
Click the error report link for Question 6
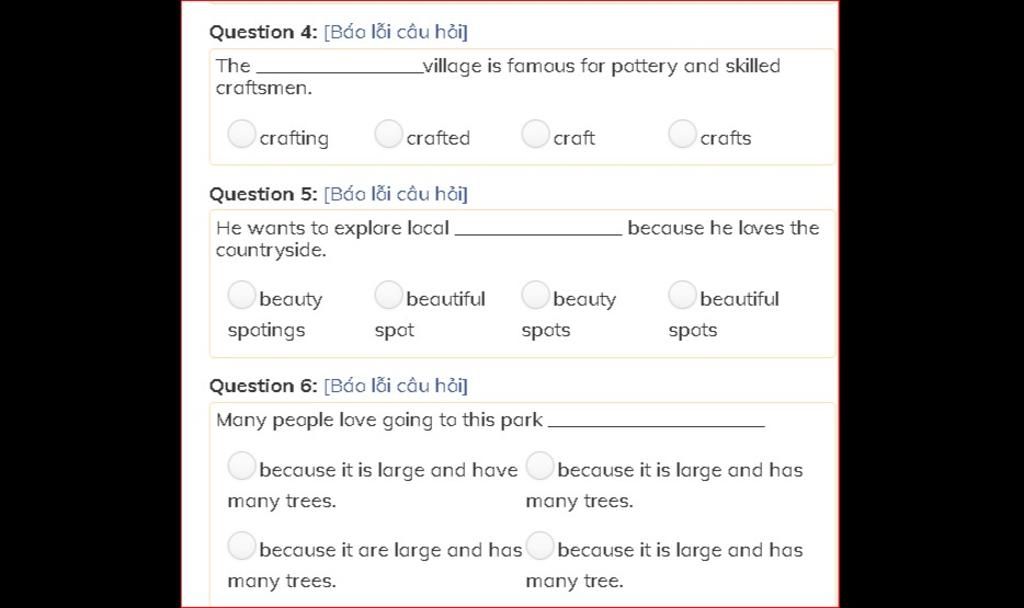coord(396,386)
